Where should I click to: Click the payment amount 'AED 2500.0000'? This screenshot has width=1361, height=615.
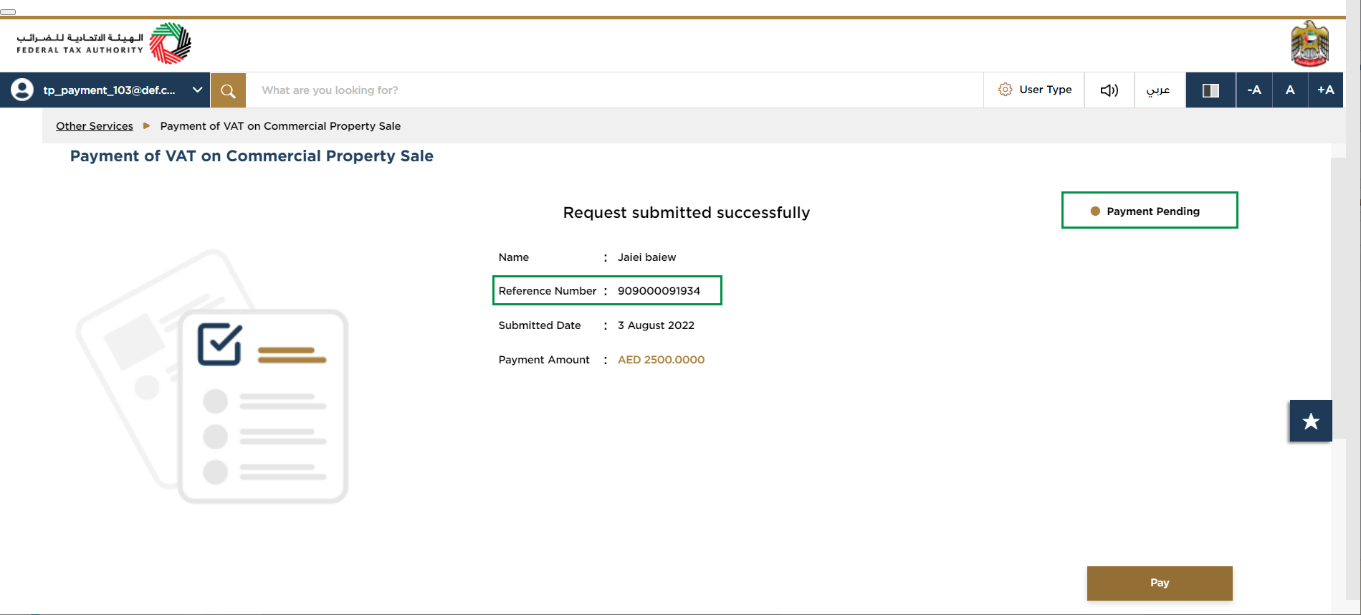click(x=661, y=359)
